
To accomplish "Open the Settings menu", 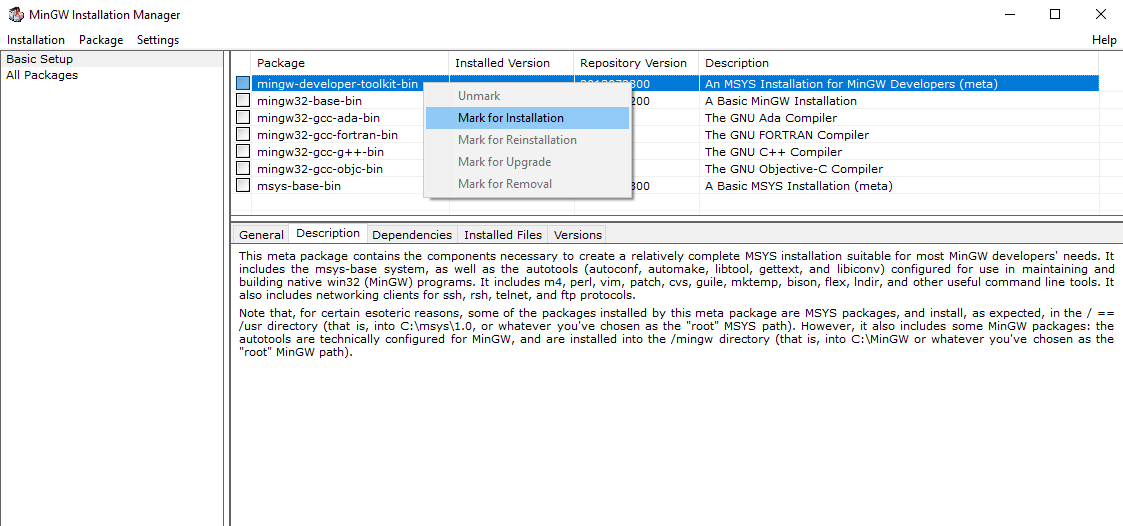I will pos(158,40).
